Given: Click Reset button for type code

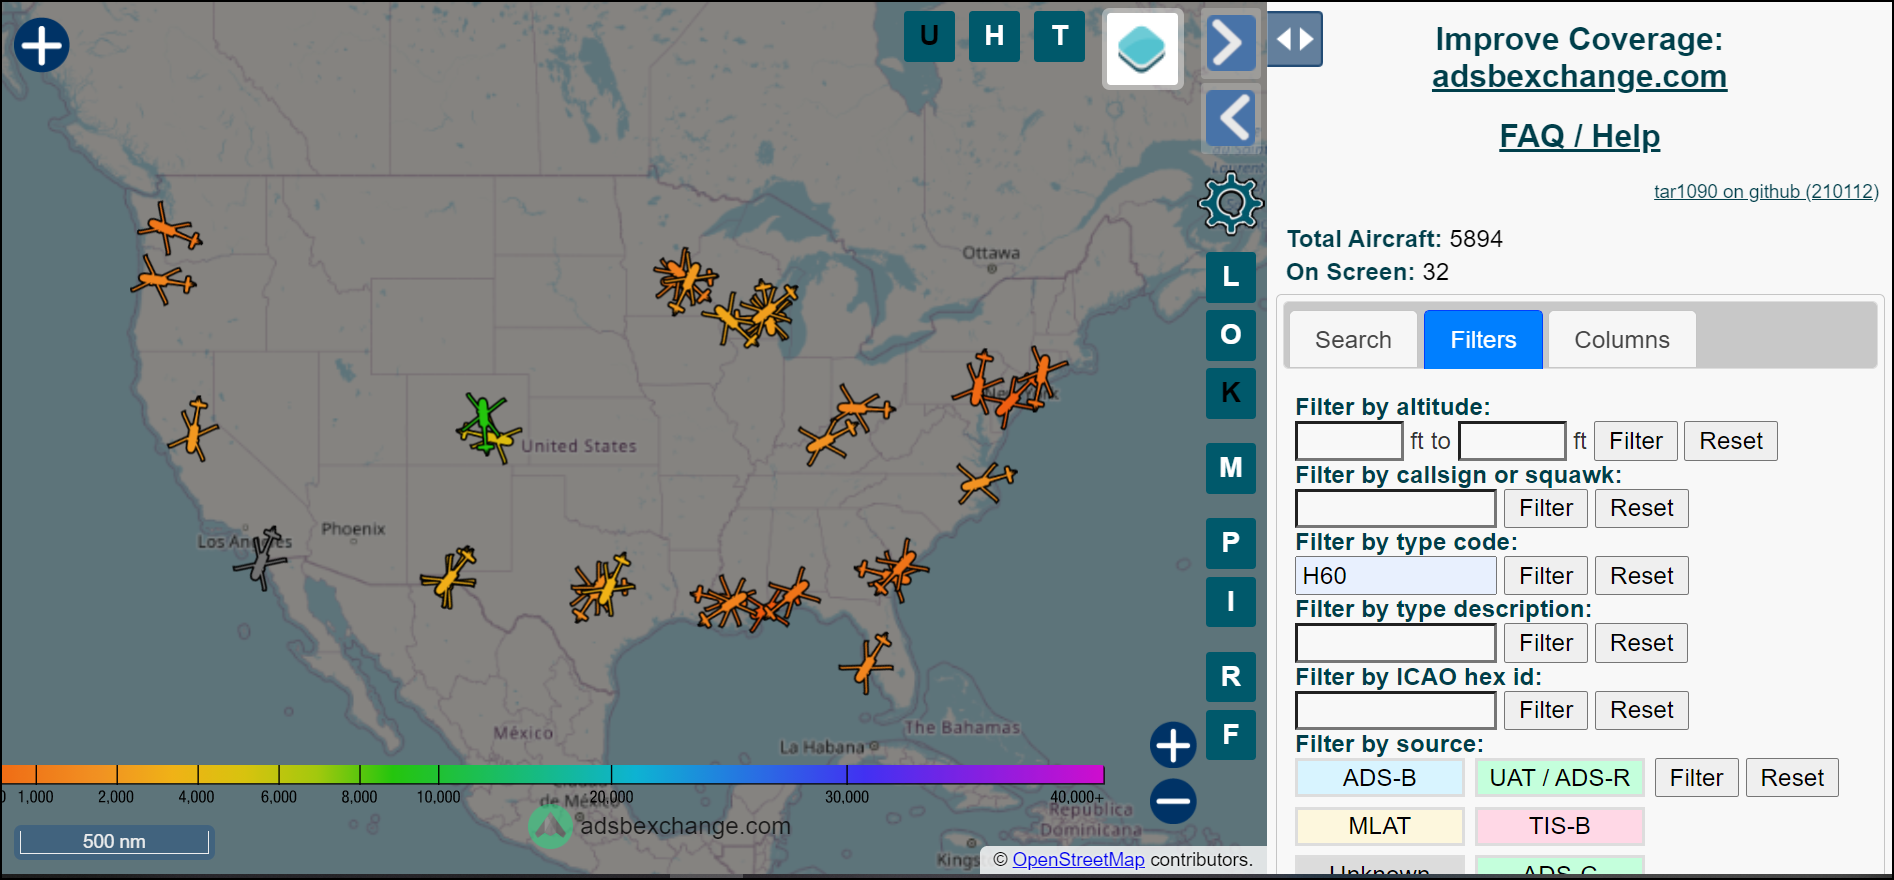Looking at the screenshot, I should point(1642,576).
